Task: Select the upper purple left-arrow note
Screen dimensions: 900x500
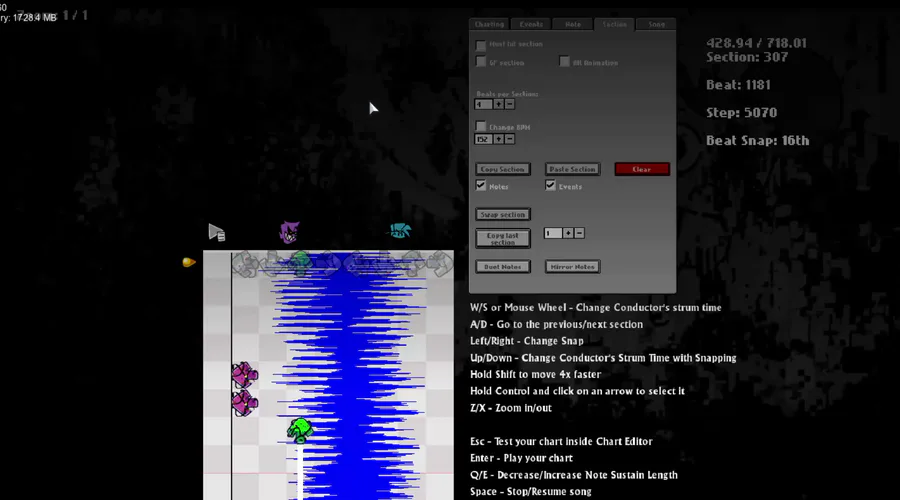Action: pyautogui.click(x=245, y=375)
